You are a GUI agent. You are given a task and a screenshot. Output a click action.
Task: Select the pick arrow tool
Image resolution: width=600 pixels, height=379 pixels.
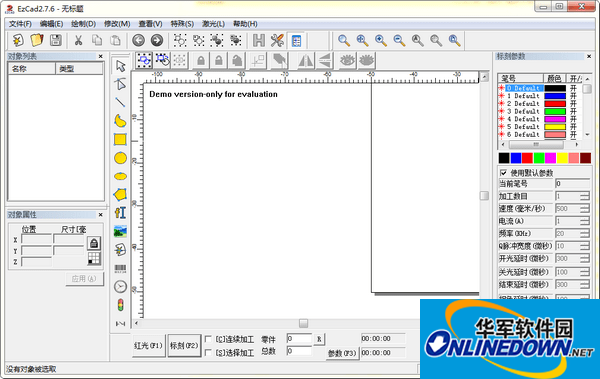click(x=121, y=66)
